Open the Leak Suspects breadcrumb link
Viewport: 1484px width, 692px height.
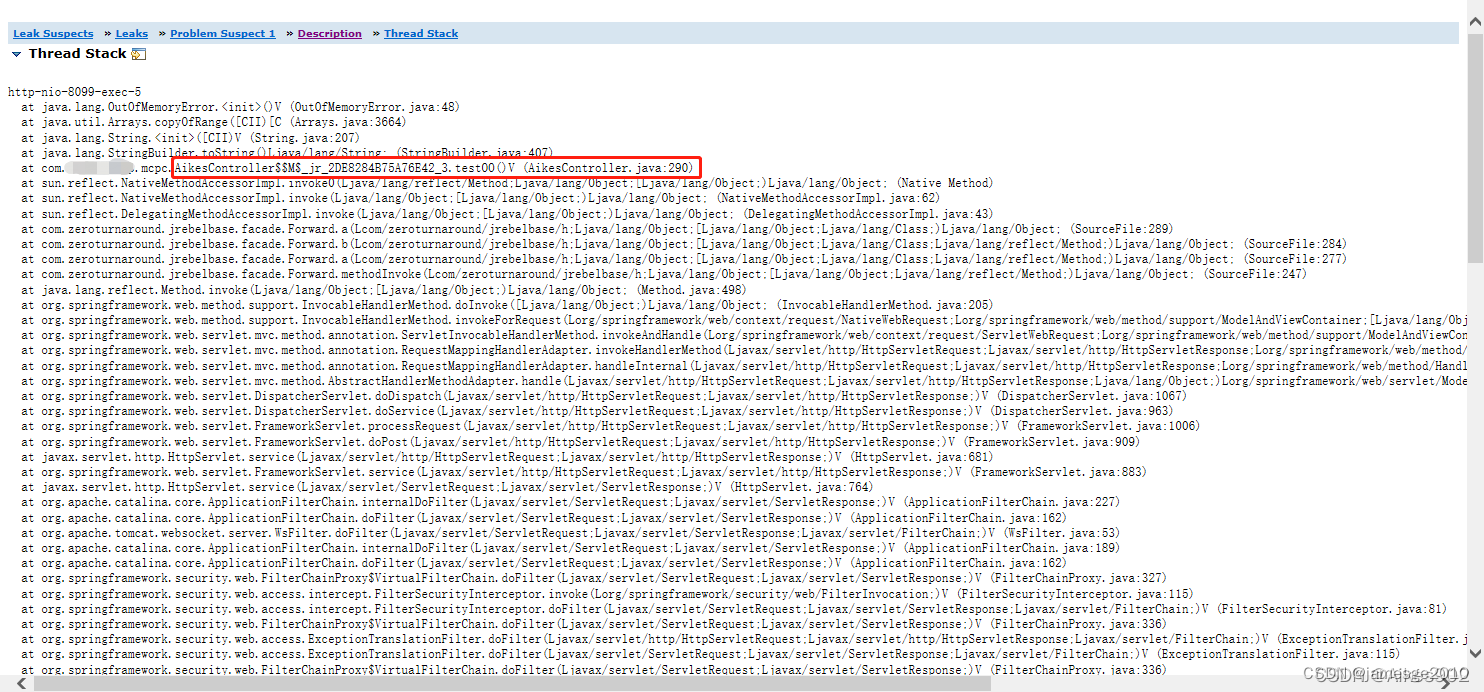(x=53, y=33)
